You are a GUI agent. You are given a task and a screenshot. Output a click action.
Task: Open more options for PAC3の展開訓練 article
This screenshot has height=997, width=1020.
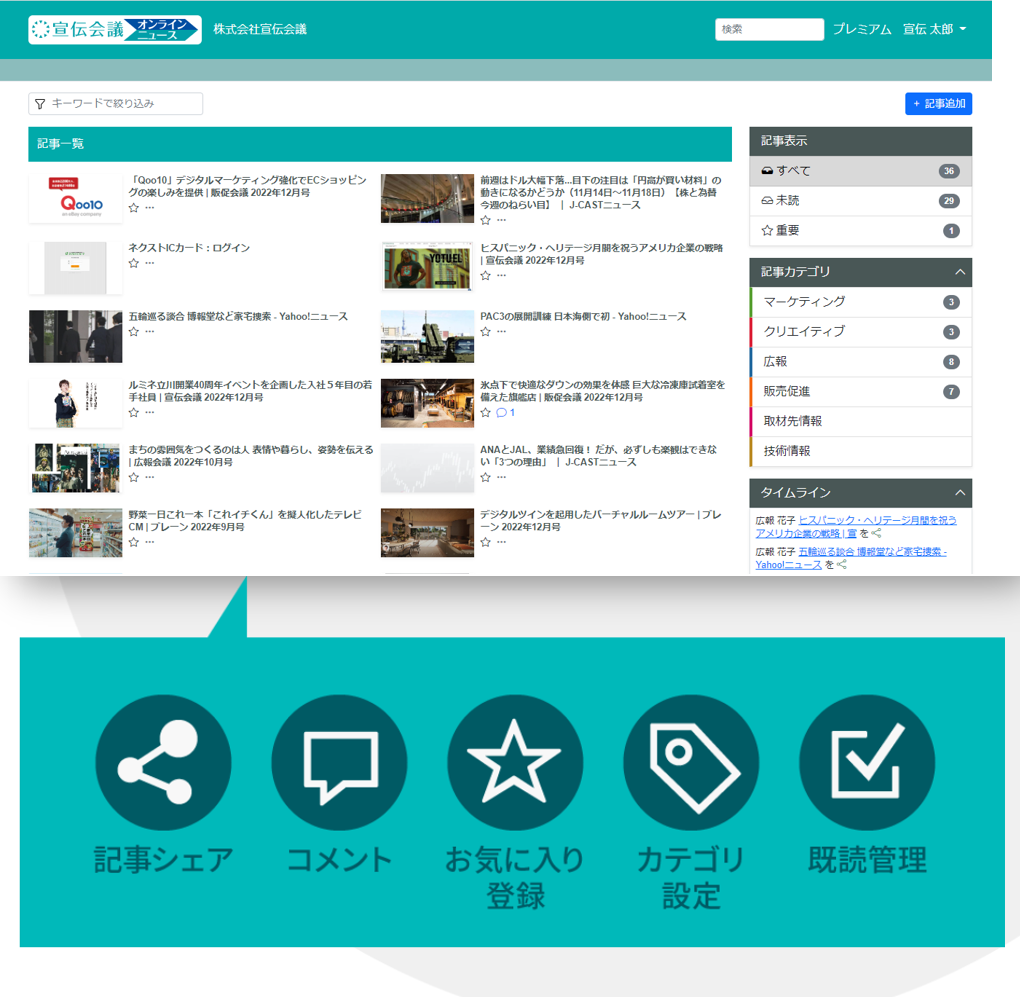[502, 332]
